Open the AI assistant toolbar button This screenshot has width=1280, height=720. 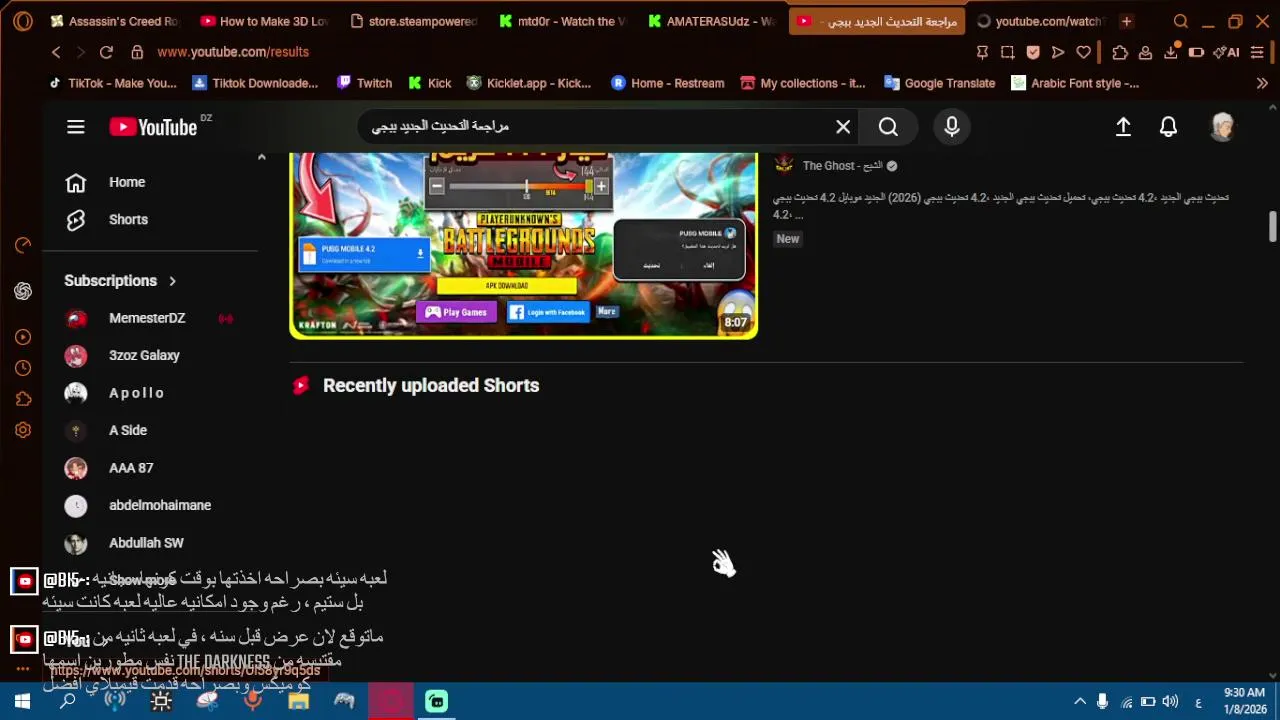(1226, 52)
